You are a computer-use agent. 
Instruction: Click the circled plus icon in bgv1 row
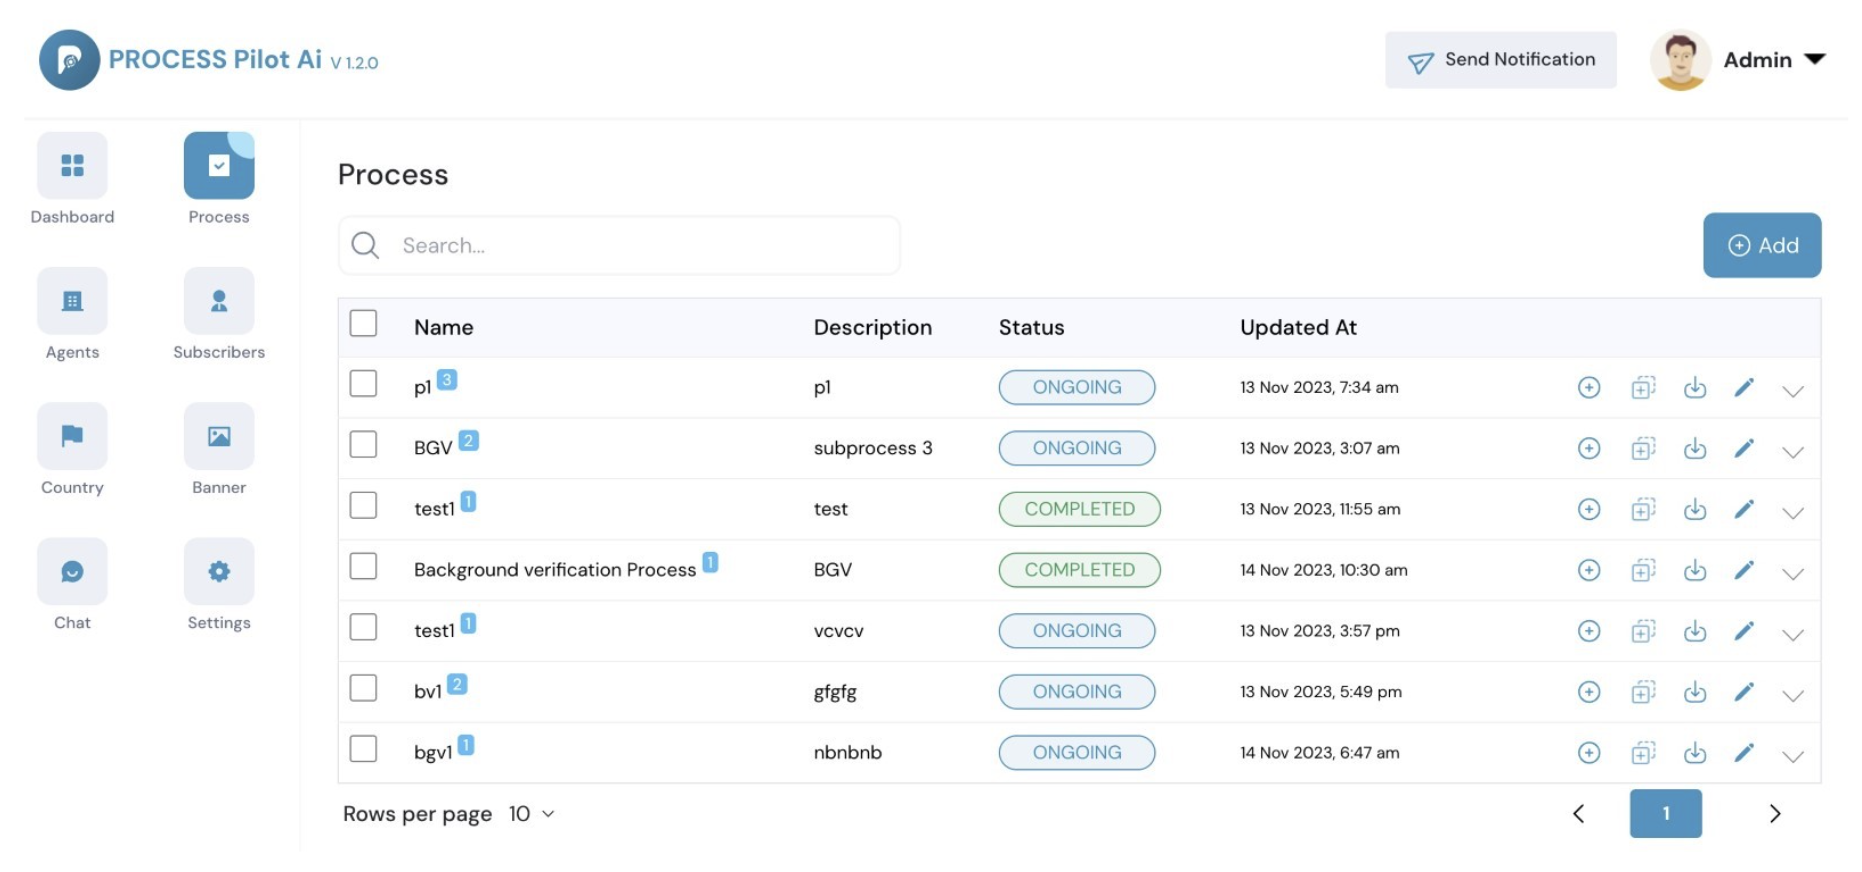[x=1588, y=753]
